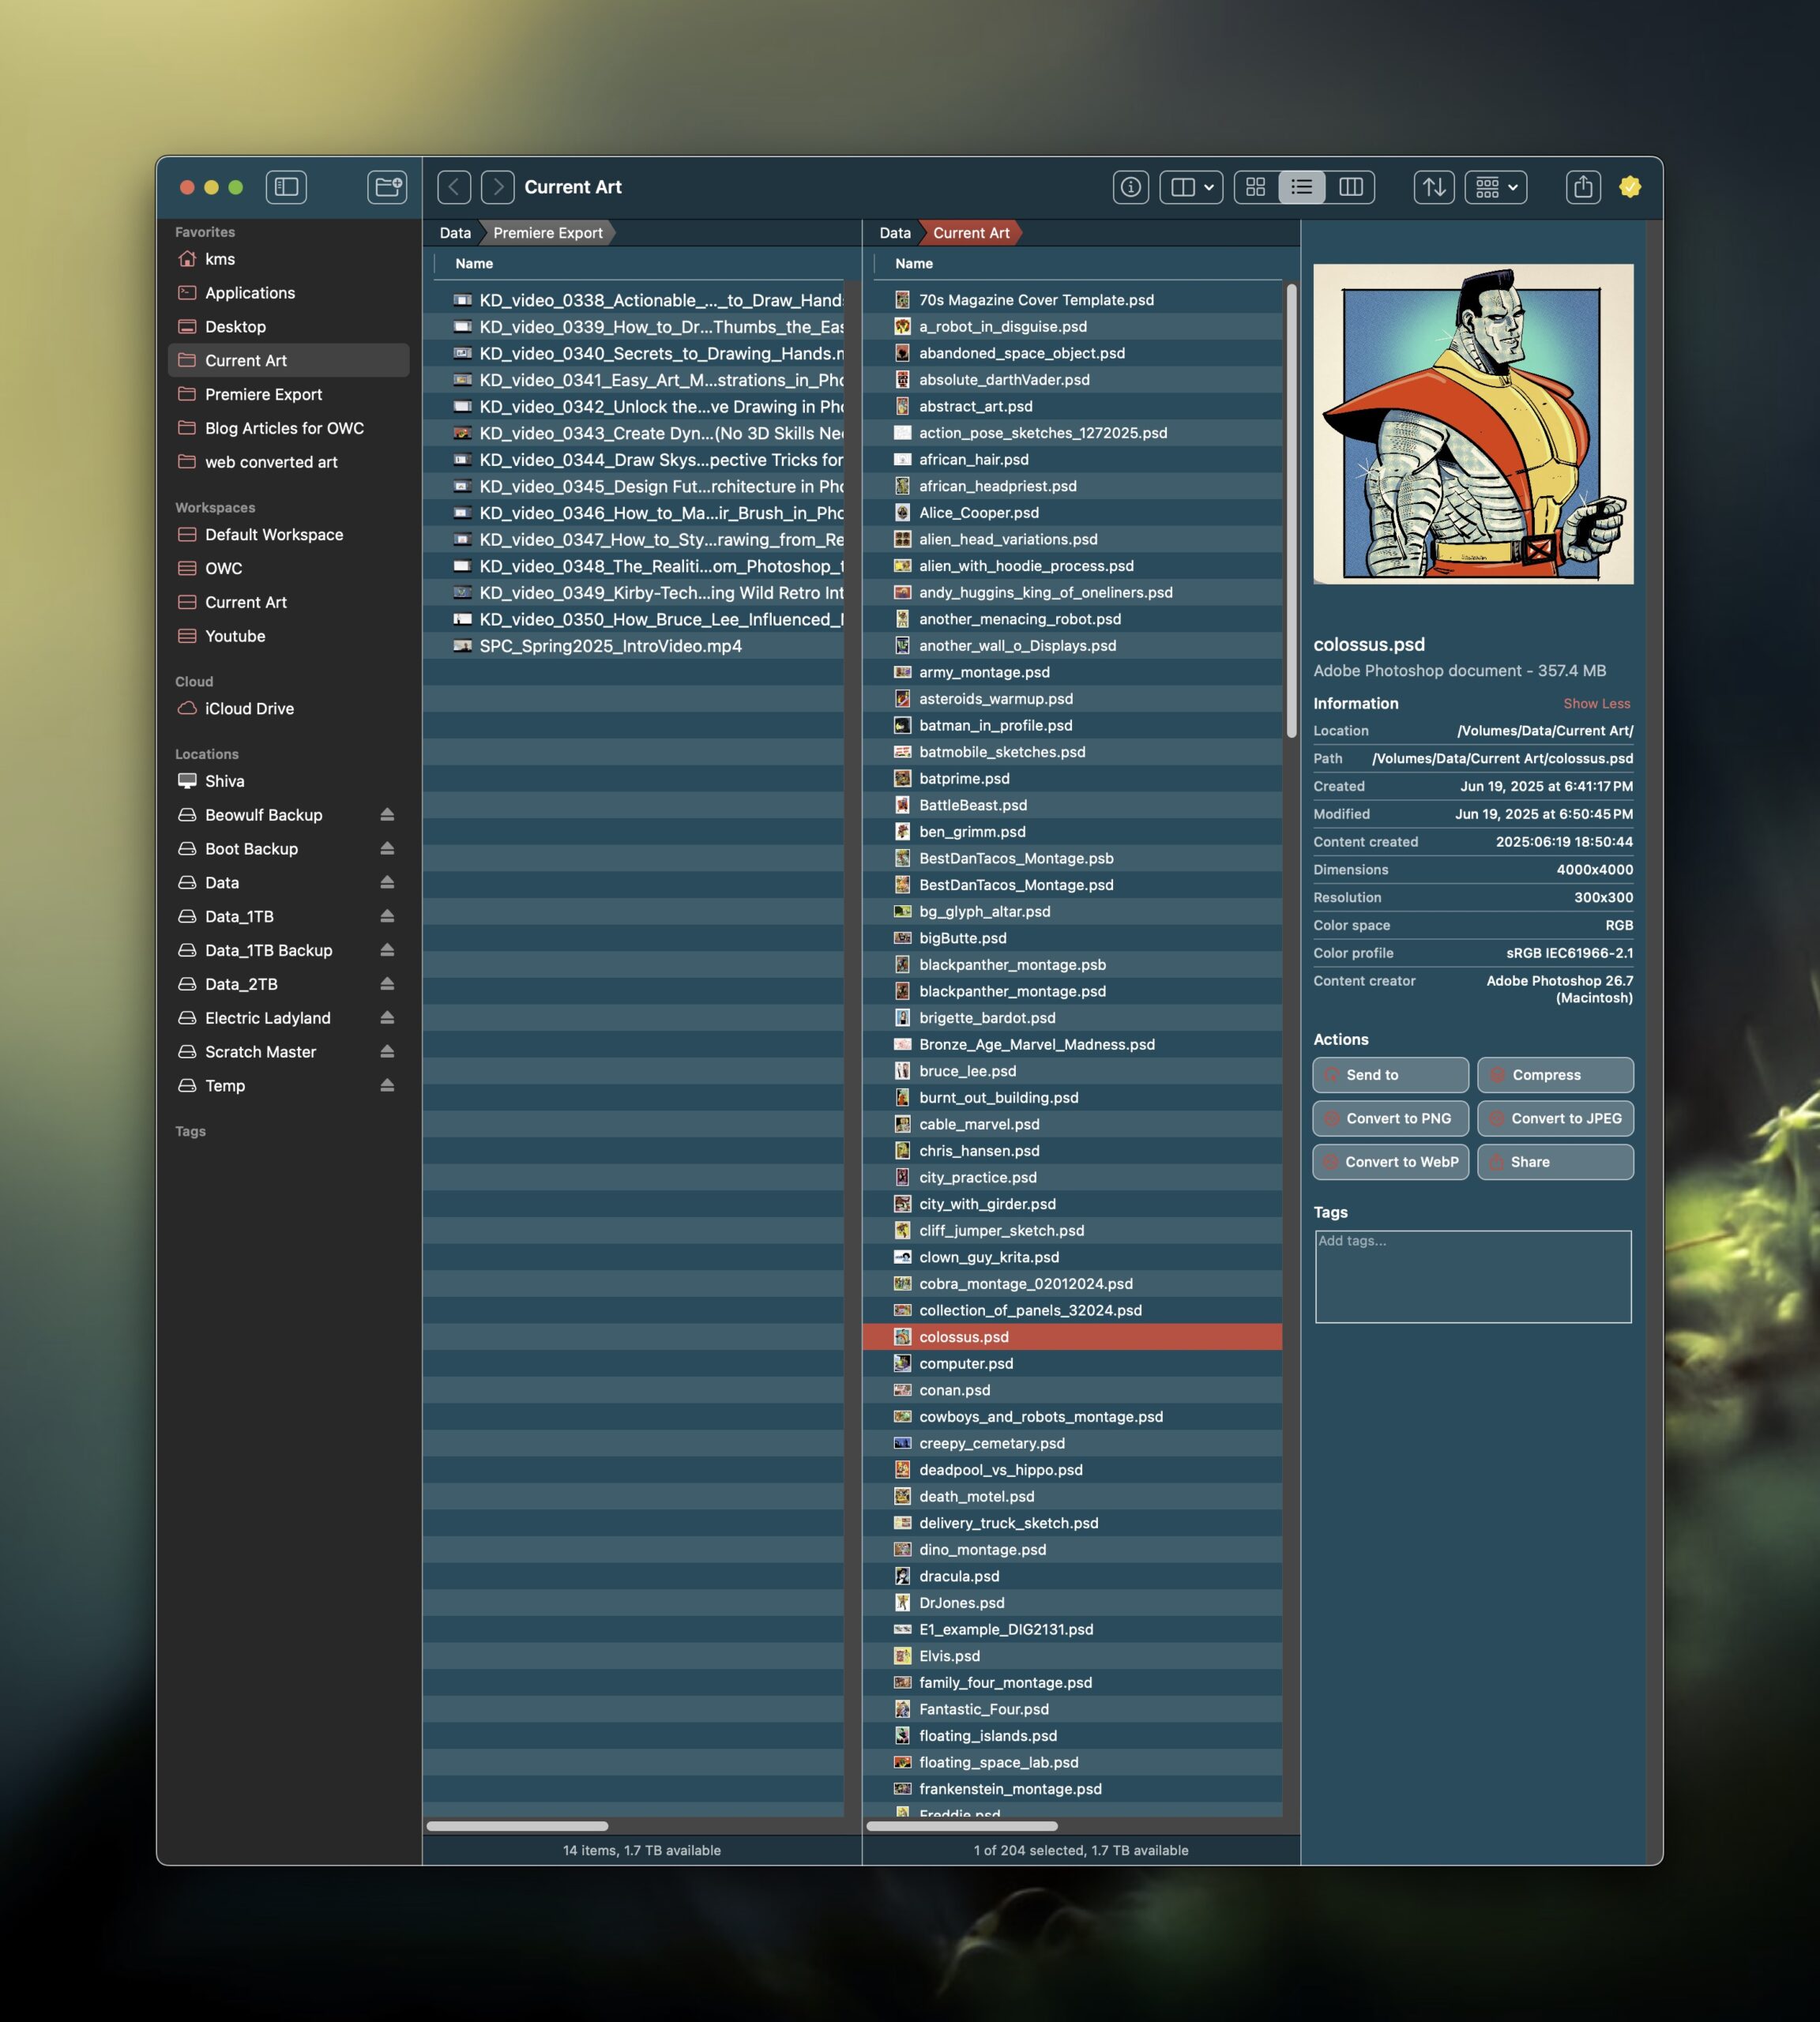Switch to column view
Viewport: 1820px width, 2022px height.
coord(1350,187)
